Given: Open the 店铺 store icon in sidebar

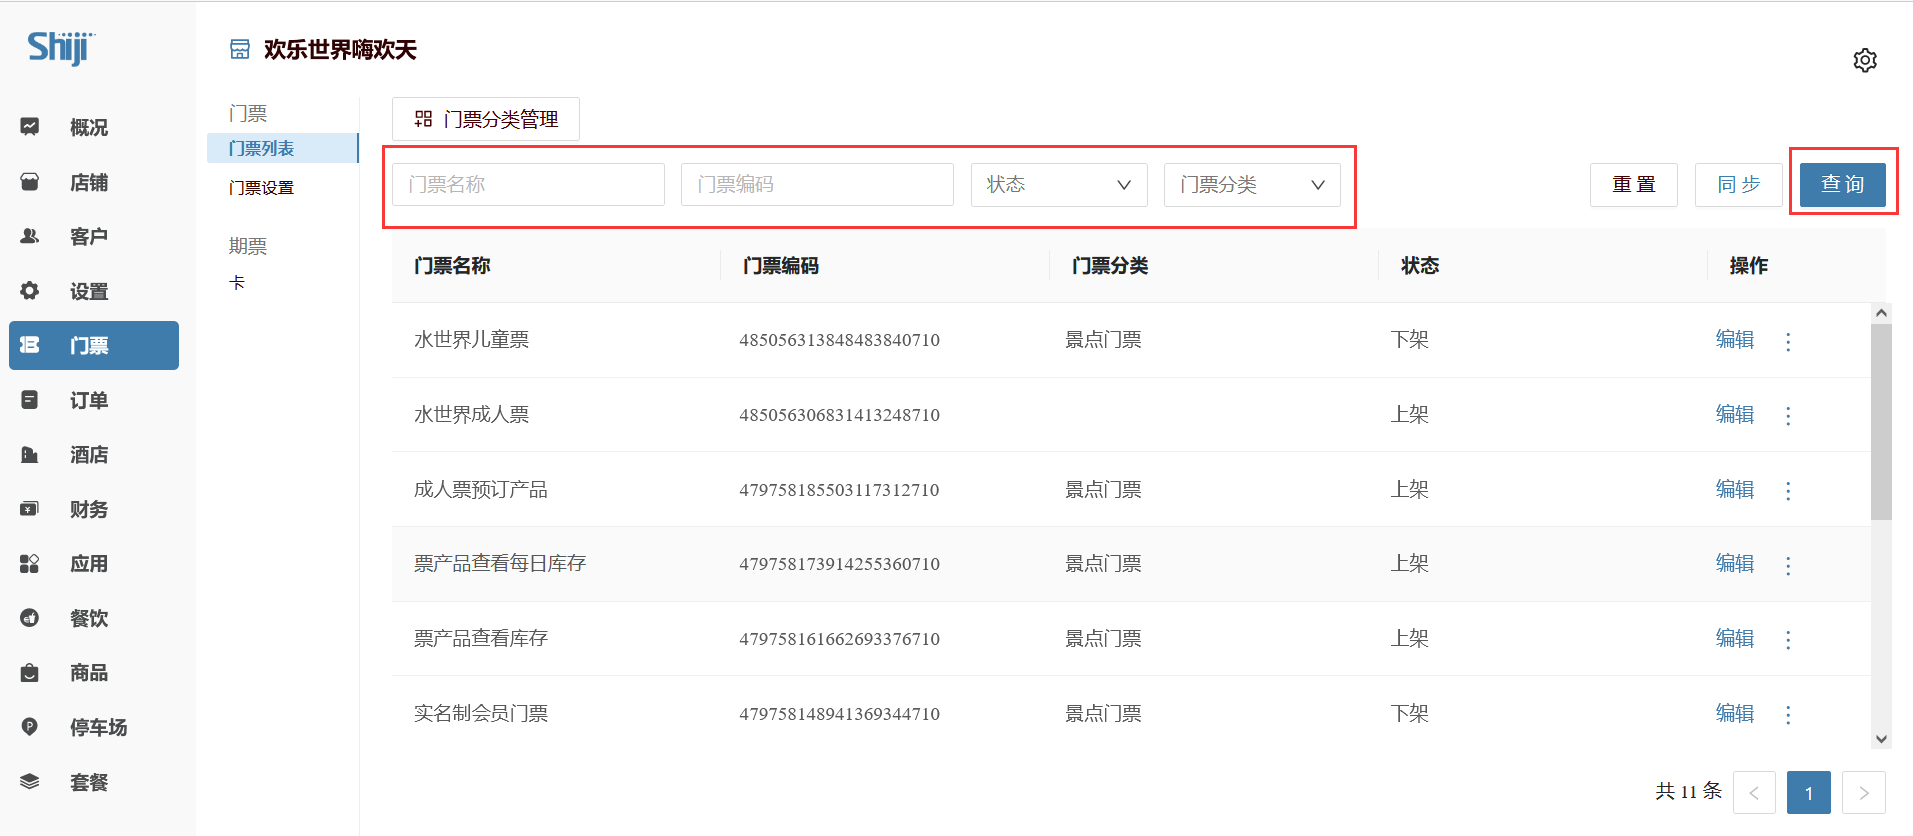Looking at the screenshot, I should click(x=30, y=182).
